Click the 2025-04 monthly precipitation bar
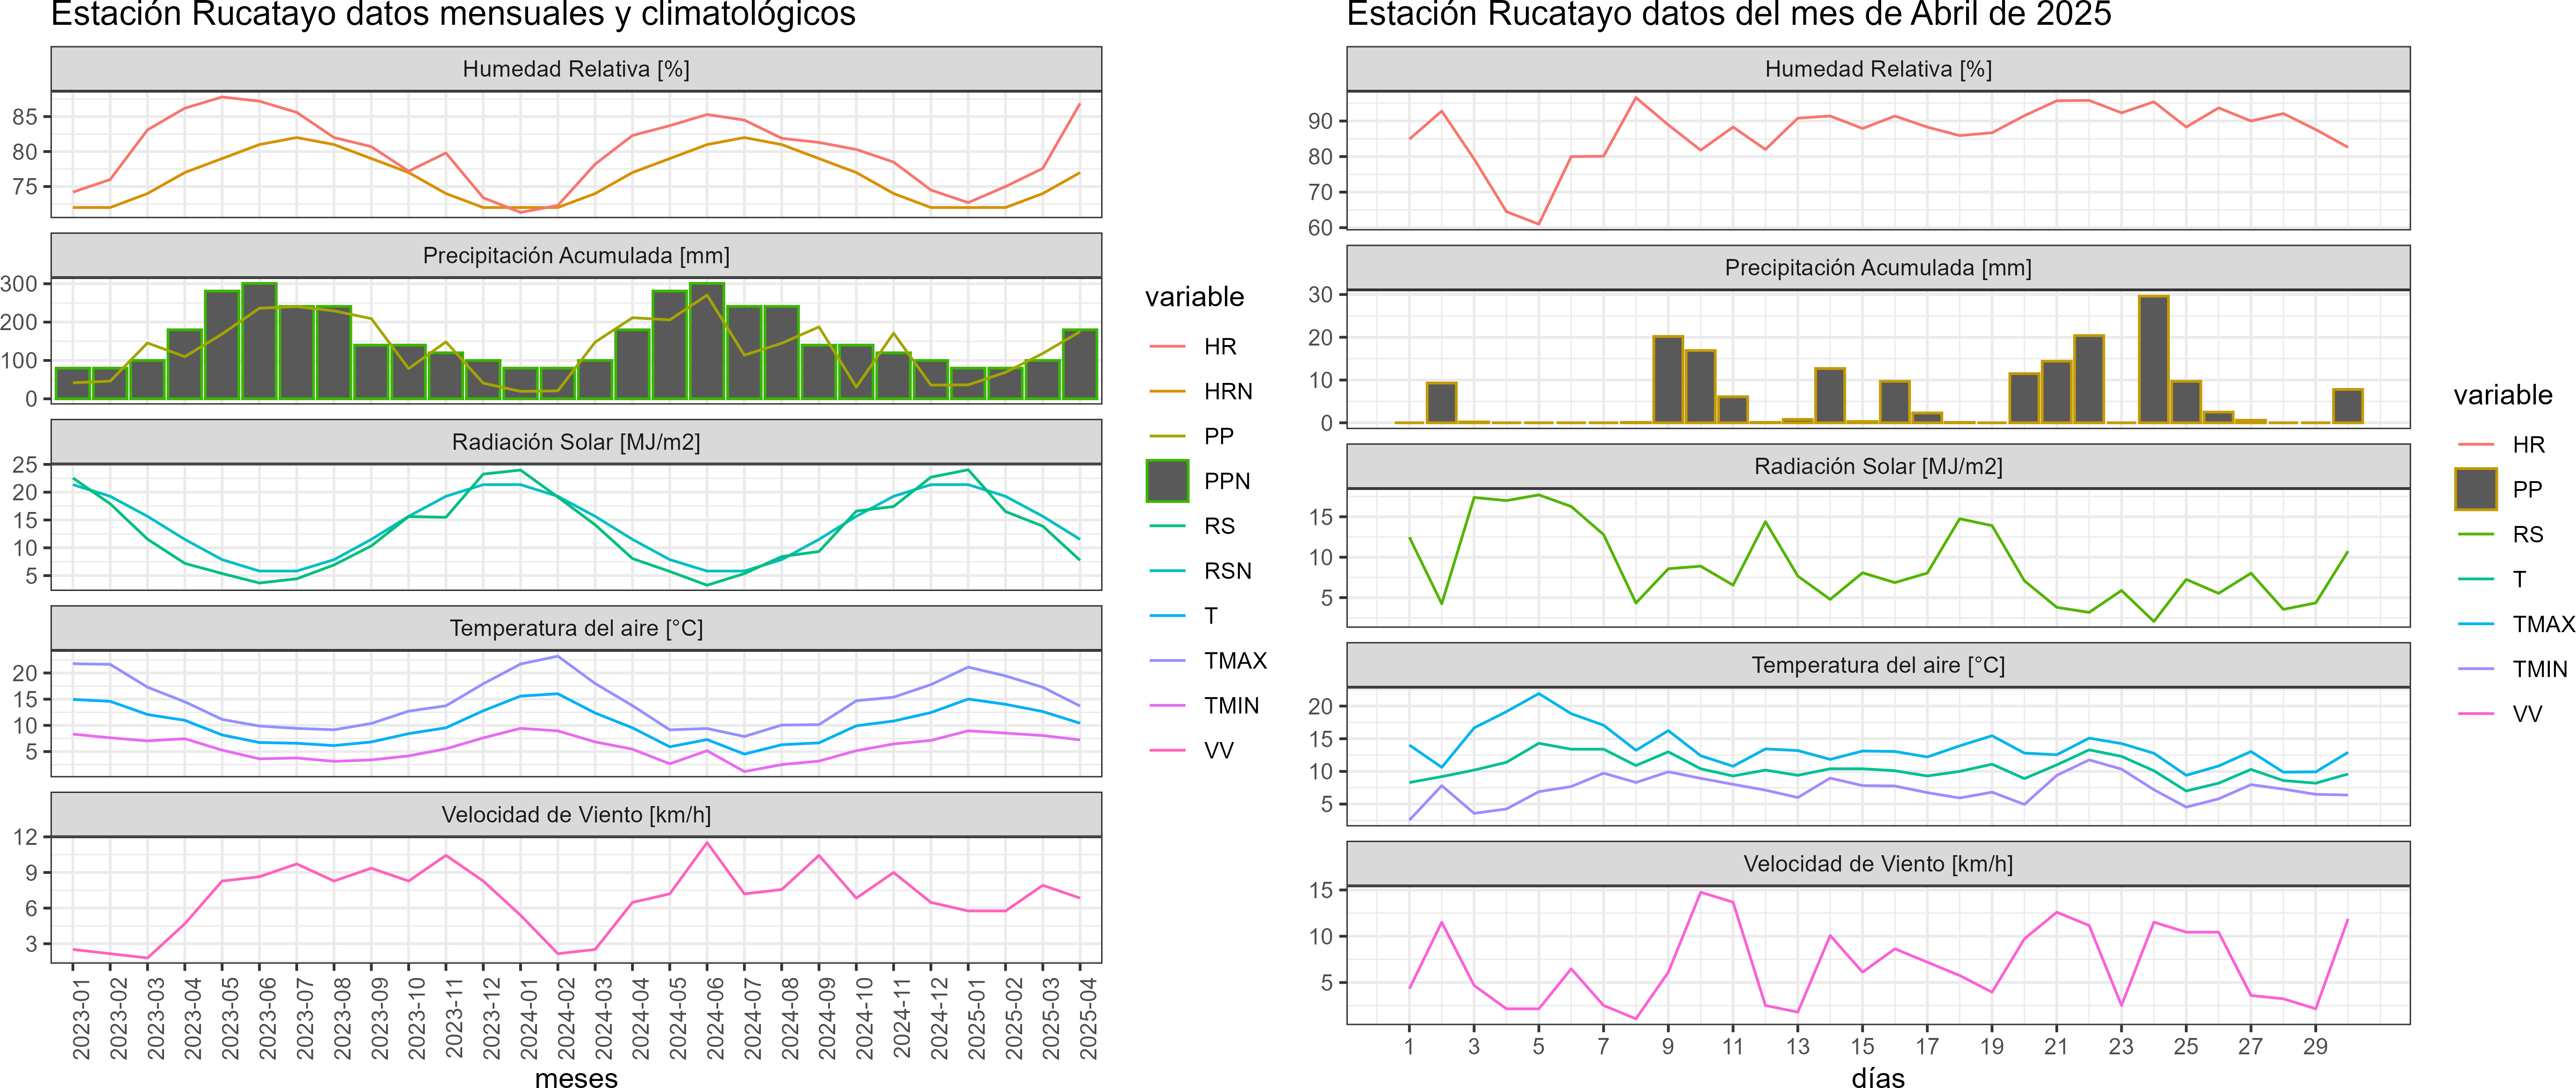 click(x=1080, y=364)
